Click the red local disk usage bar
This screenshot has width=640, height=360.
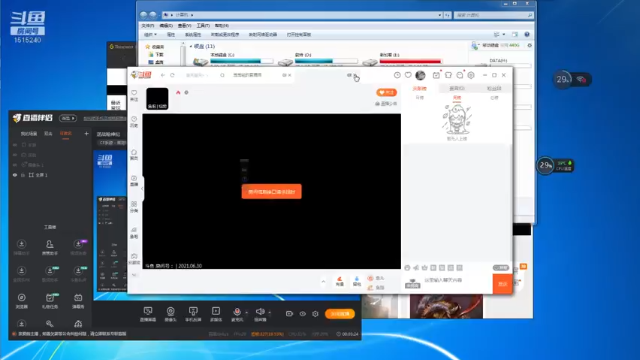coord(411,62)
